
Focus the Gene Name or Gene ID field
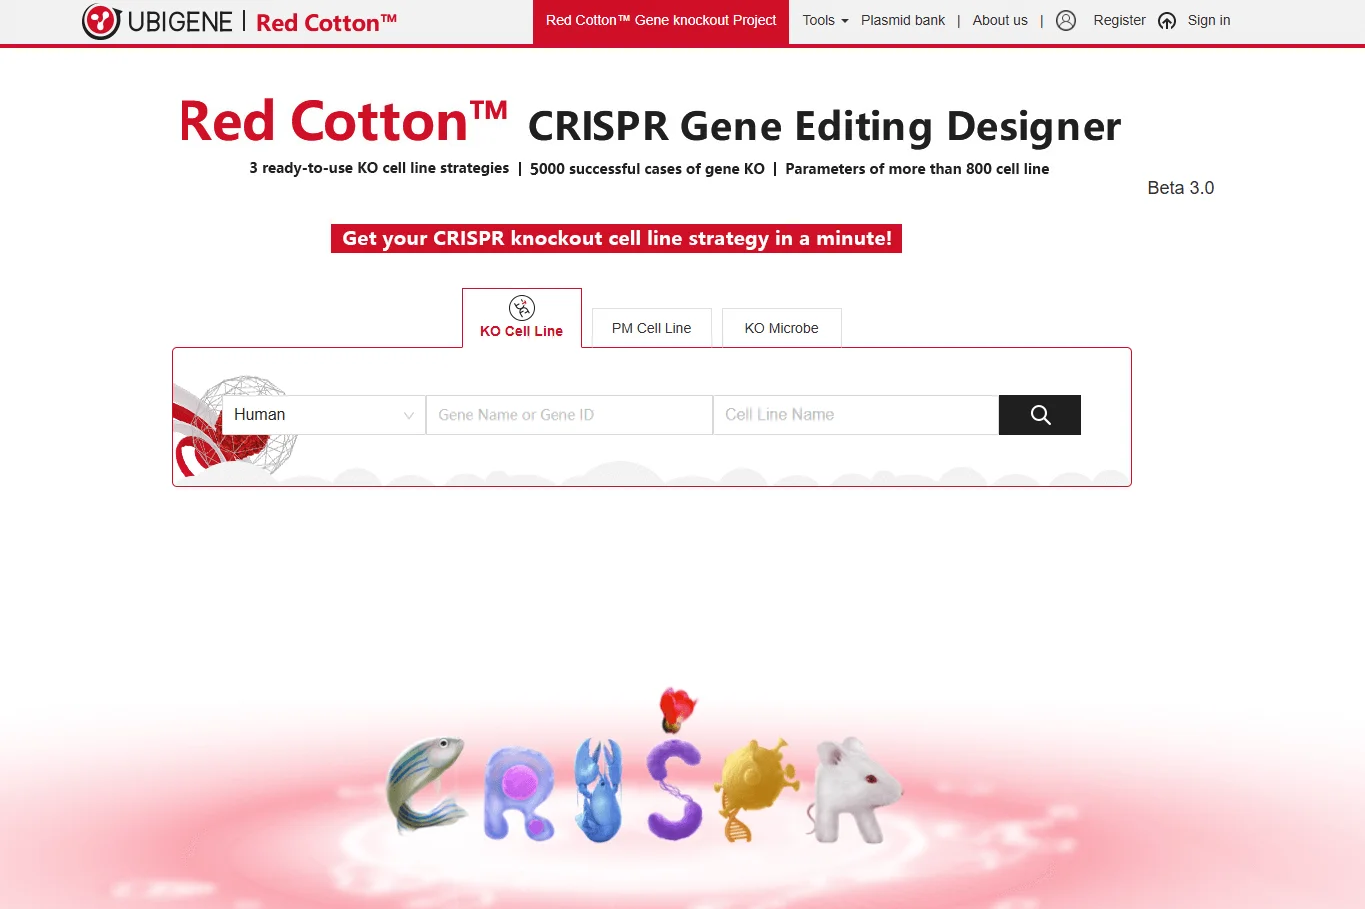(569, 415)
